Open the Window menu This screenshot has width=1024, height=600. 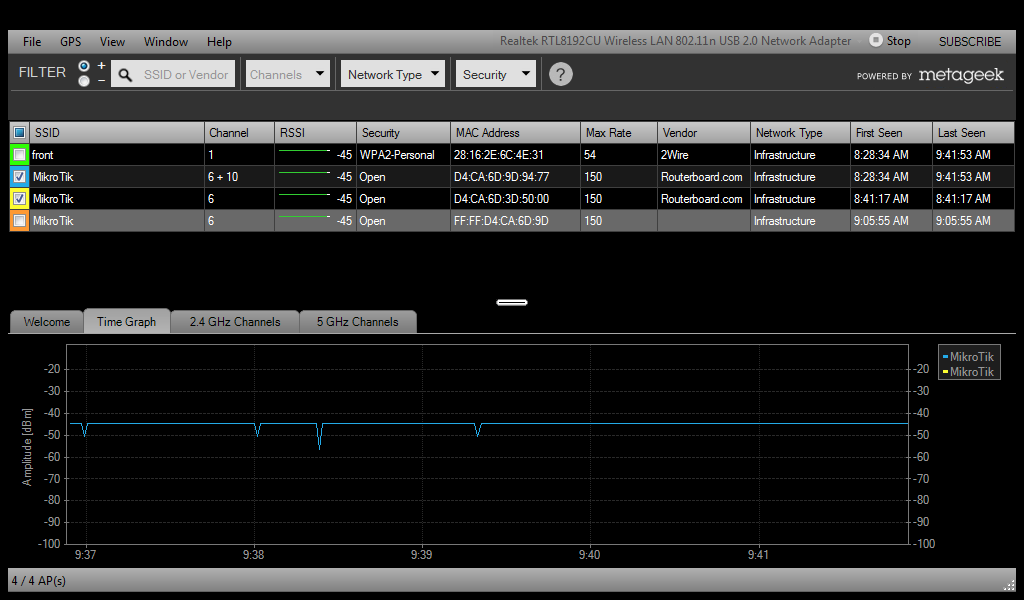166,41
